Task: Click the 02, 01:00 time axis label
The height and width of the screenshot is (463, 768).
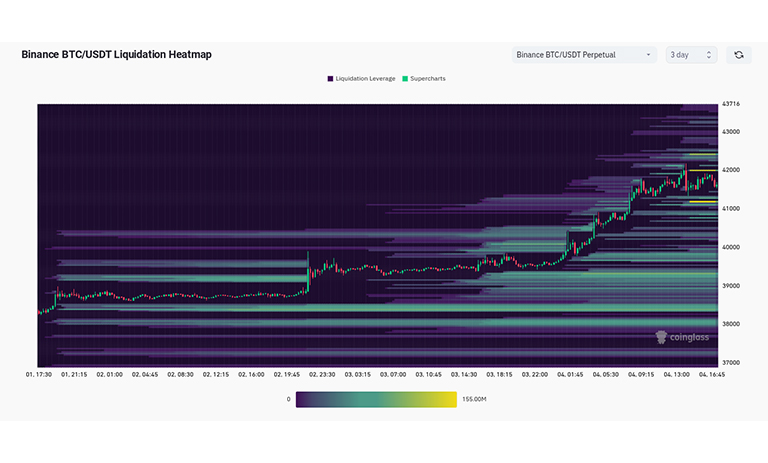Action: [x=109, y=374]
